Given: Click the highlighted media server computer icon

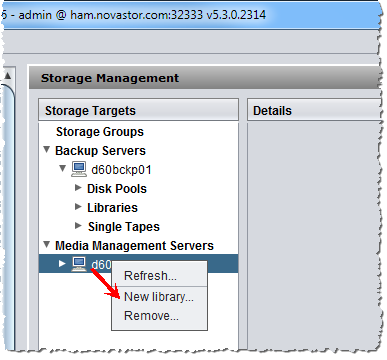Looking at the screenshot, I should point(79,264).
